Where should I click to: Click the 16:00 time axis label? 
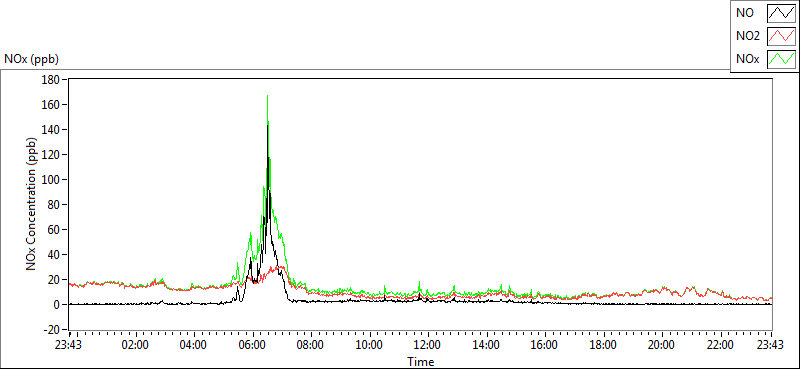[x=544, y=344]
